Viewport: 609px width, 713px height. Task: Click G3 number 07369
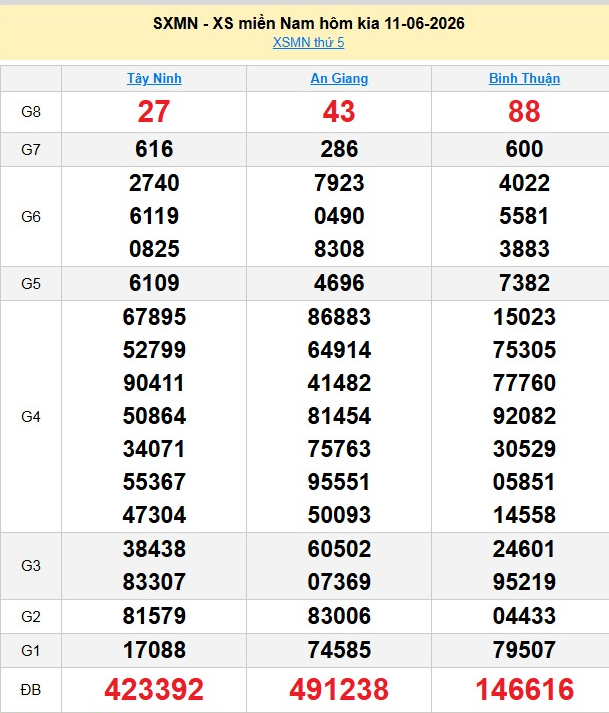(339, 582)
